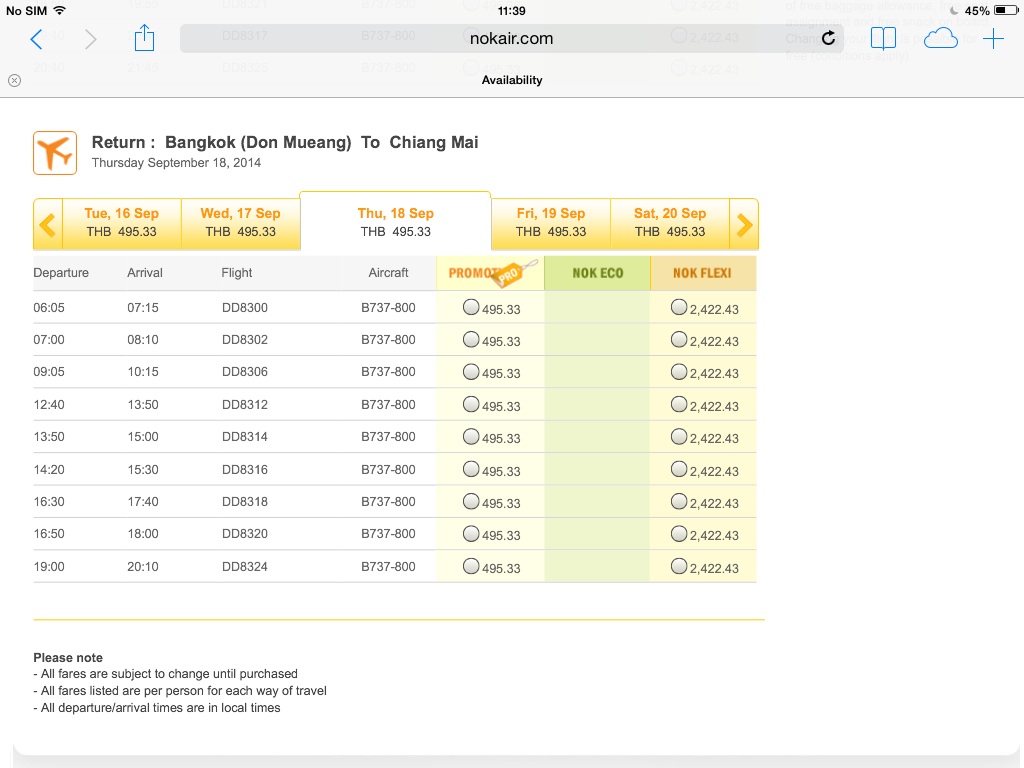
Task: Switch to the Sat, 20 Sep date tab
Action: click(669, 223)
